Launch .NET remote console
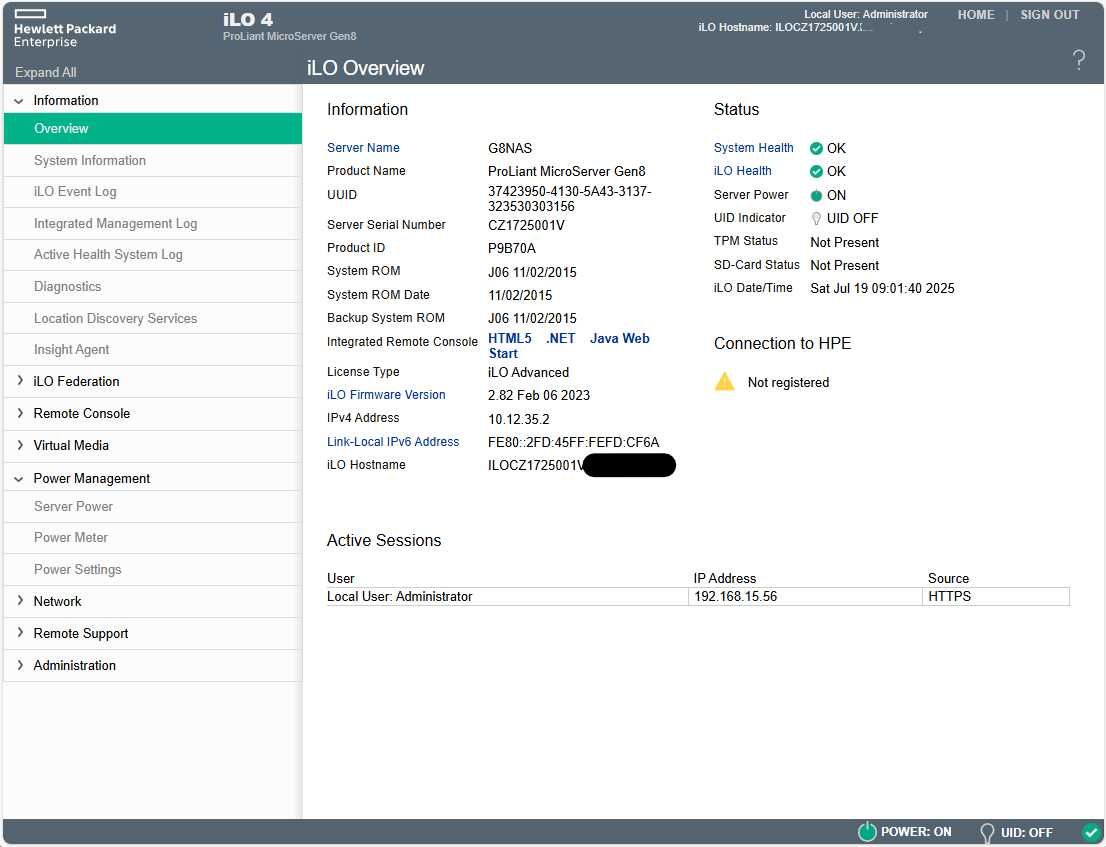The height and width of the screenshot is (847, 1106). [x=561, y=339]
